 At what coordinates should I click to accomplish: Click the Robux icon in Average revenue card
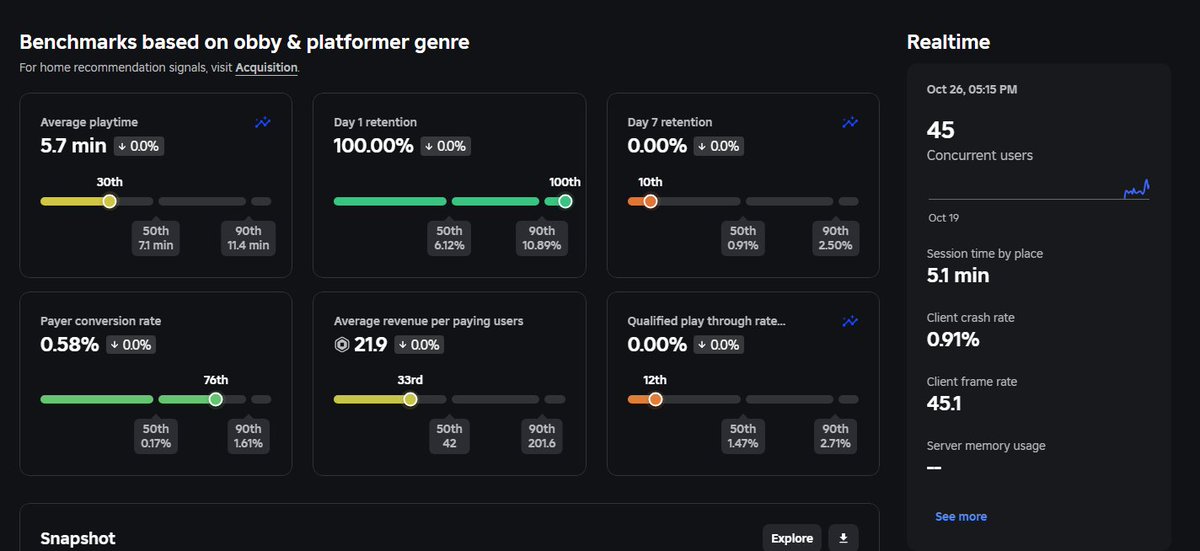tap(342, 345)
